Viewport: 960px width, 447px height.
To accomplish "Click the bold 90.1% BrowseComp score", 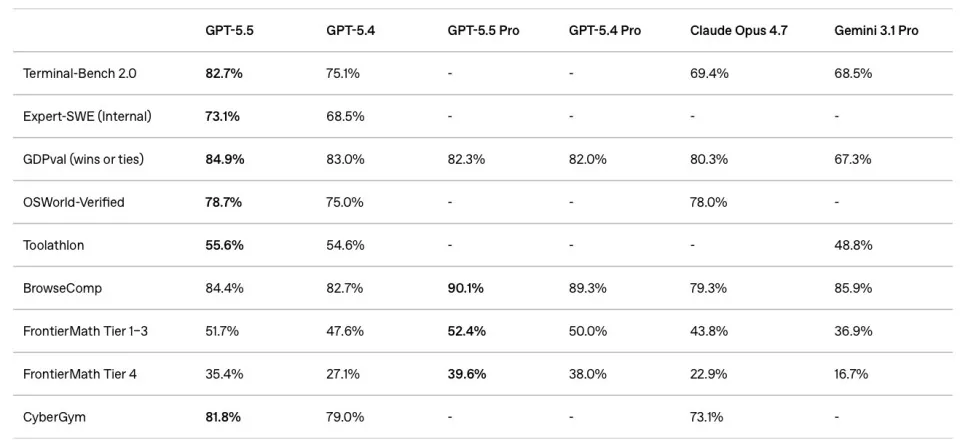I will click(x=465, y=288).
